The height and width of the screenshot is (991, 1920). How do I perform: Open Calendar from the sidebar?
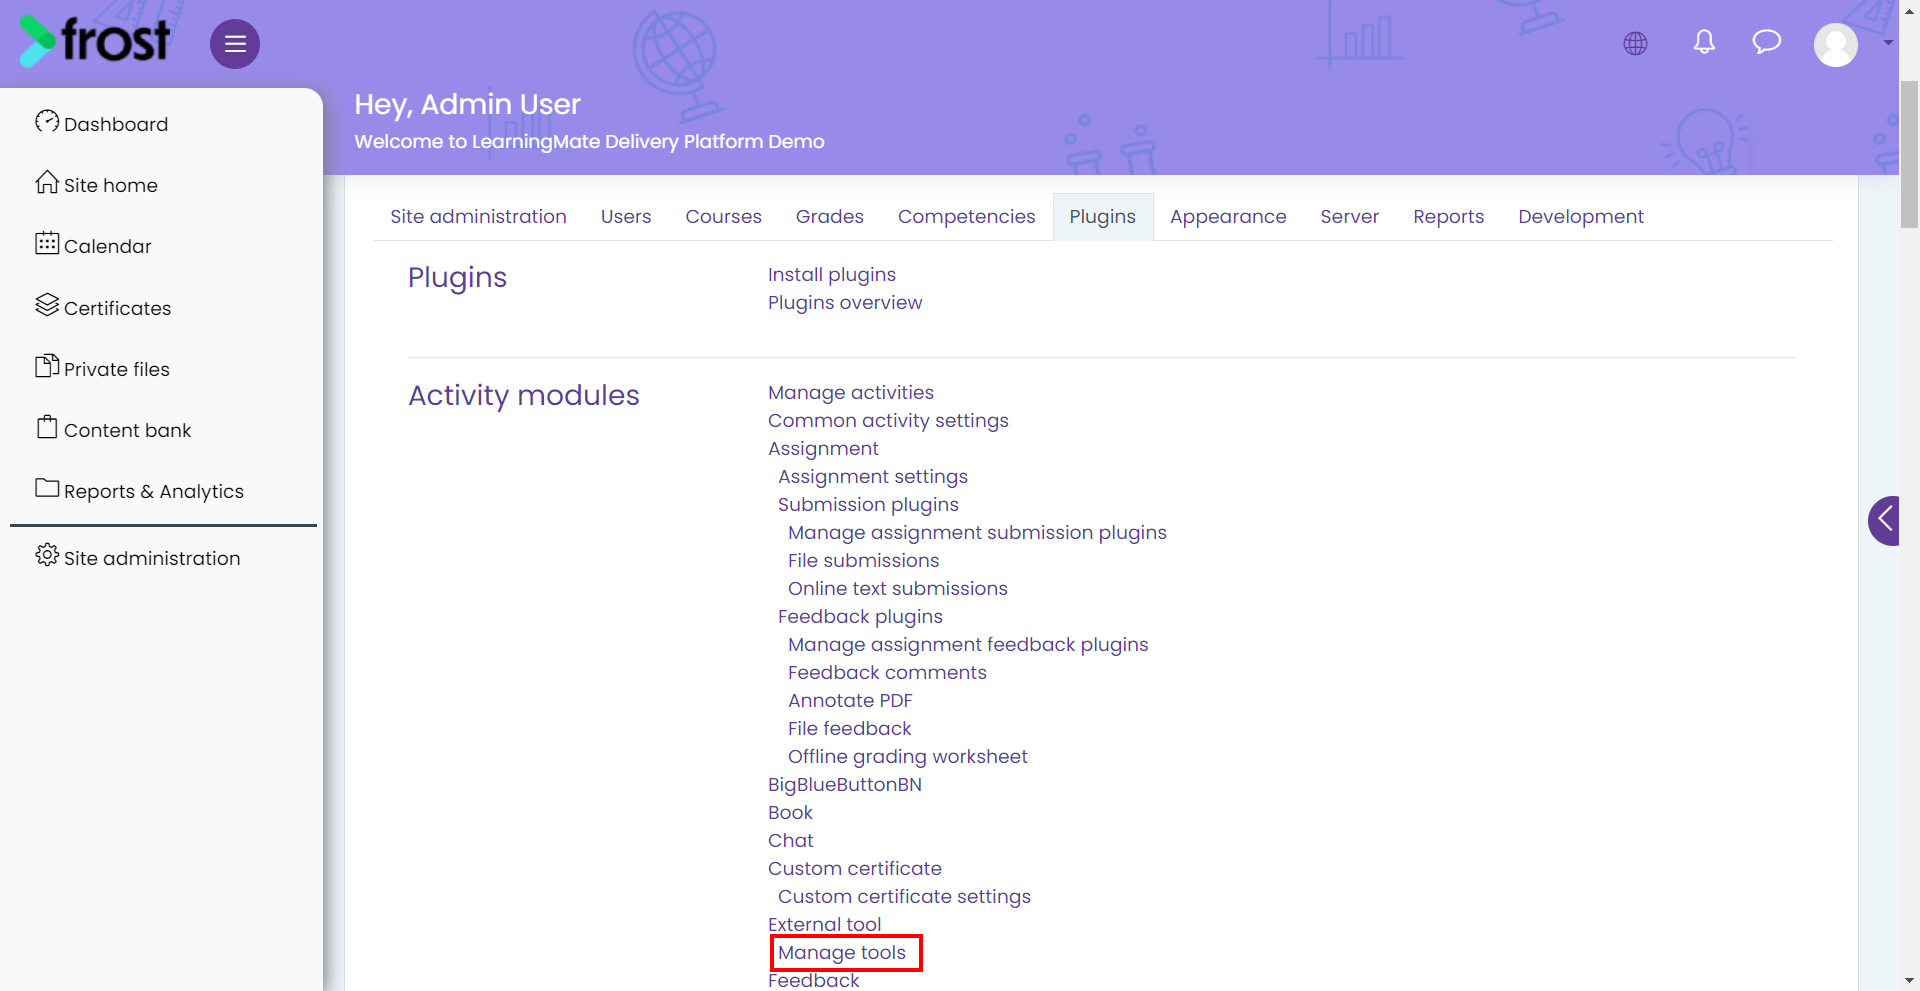pos(94,245)
